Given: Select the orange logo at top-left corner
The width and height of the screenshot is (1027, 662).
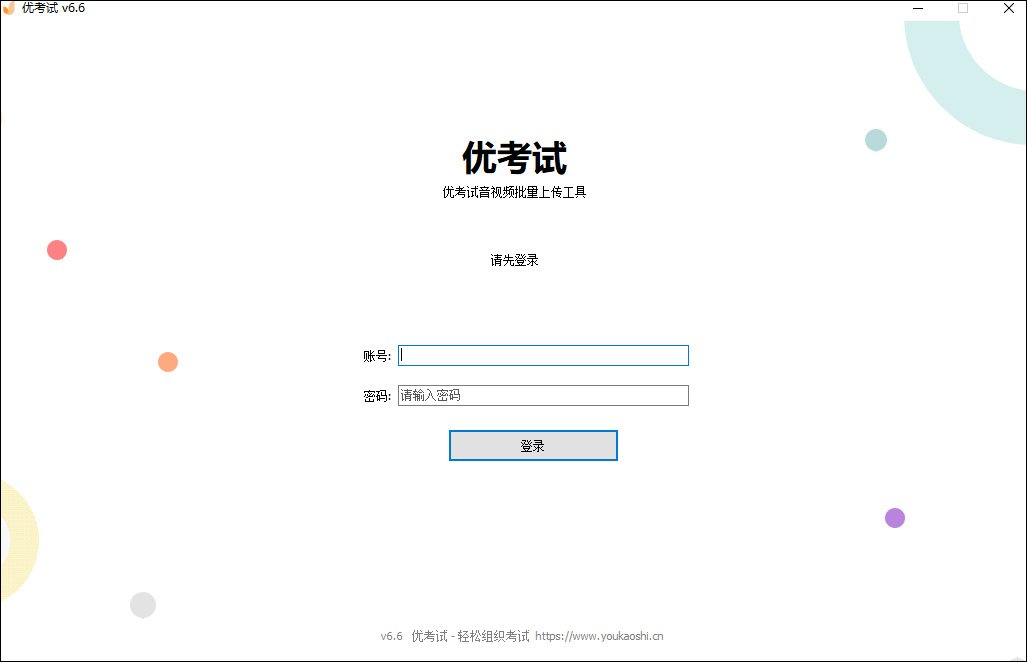Looking at the screenshot, I should tap(10, 8).
